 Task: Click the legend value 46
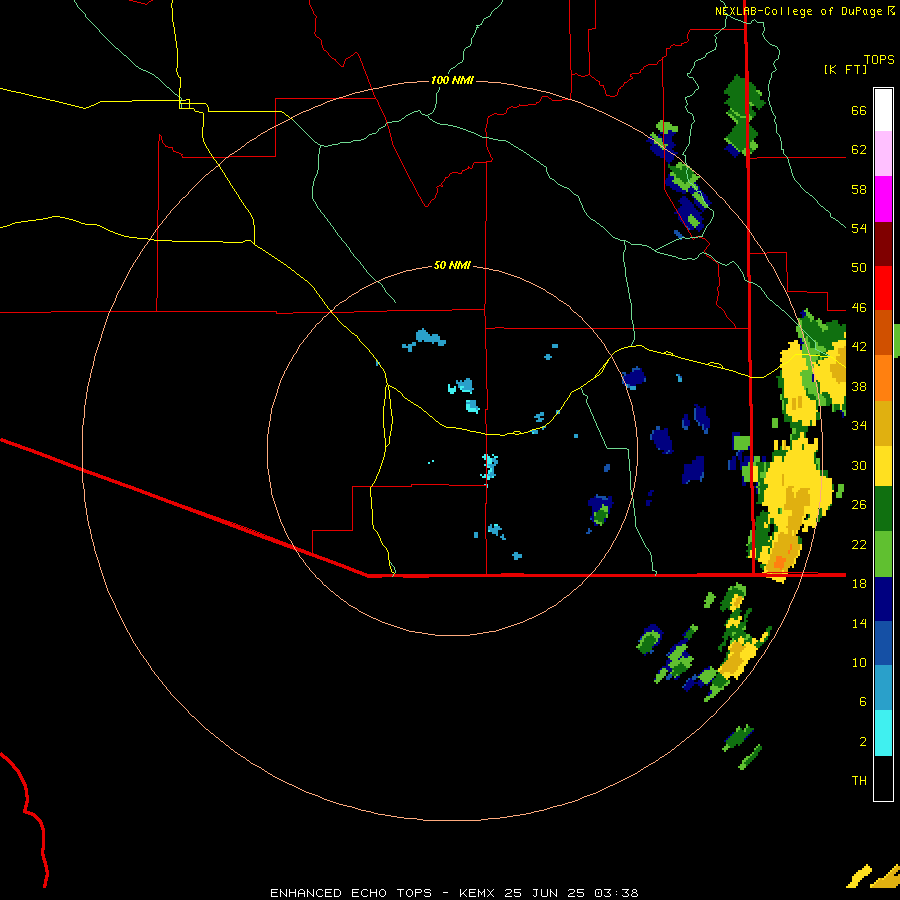[x=859, y=308]
